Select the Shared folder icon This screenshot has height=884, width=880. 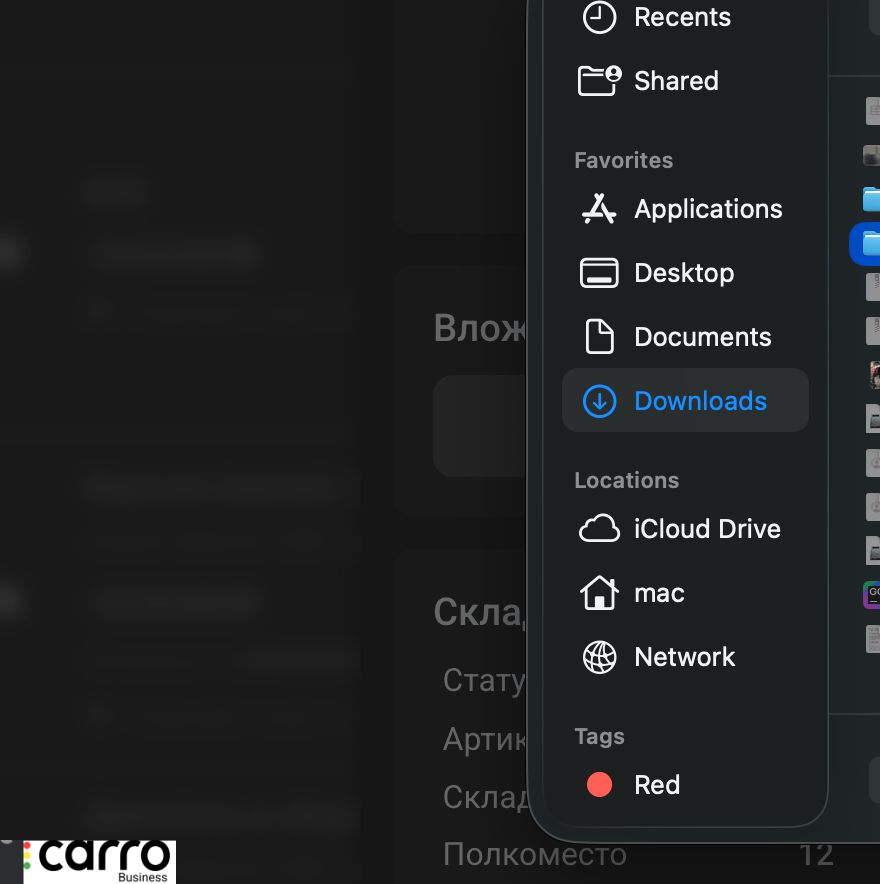pos(600,81)
